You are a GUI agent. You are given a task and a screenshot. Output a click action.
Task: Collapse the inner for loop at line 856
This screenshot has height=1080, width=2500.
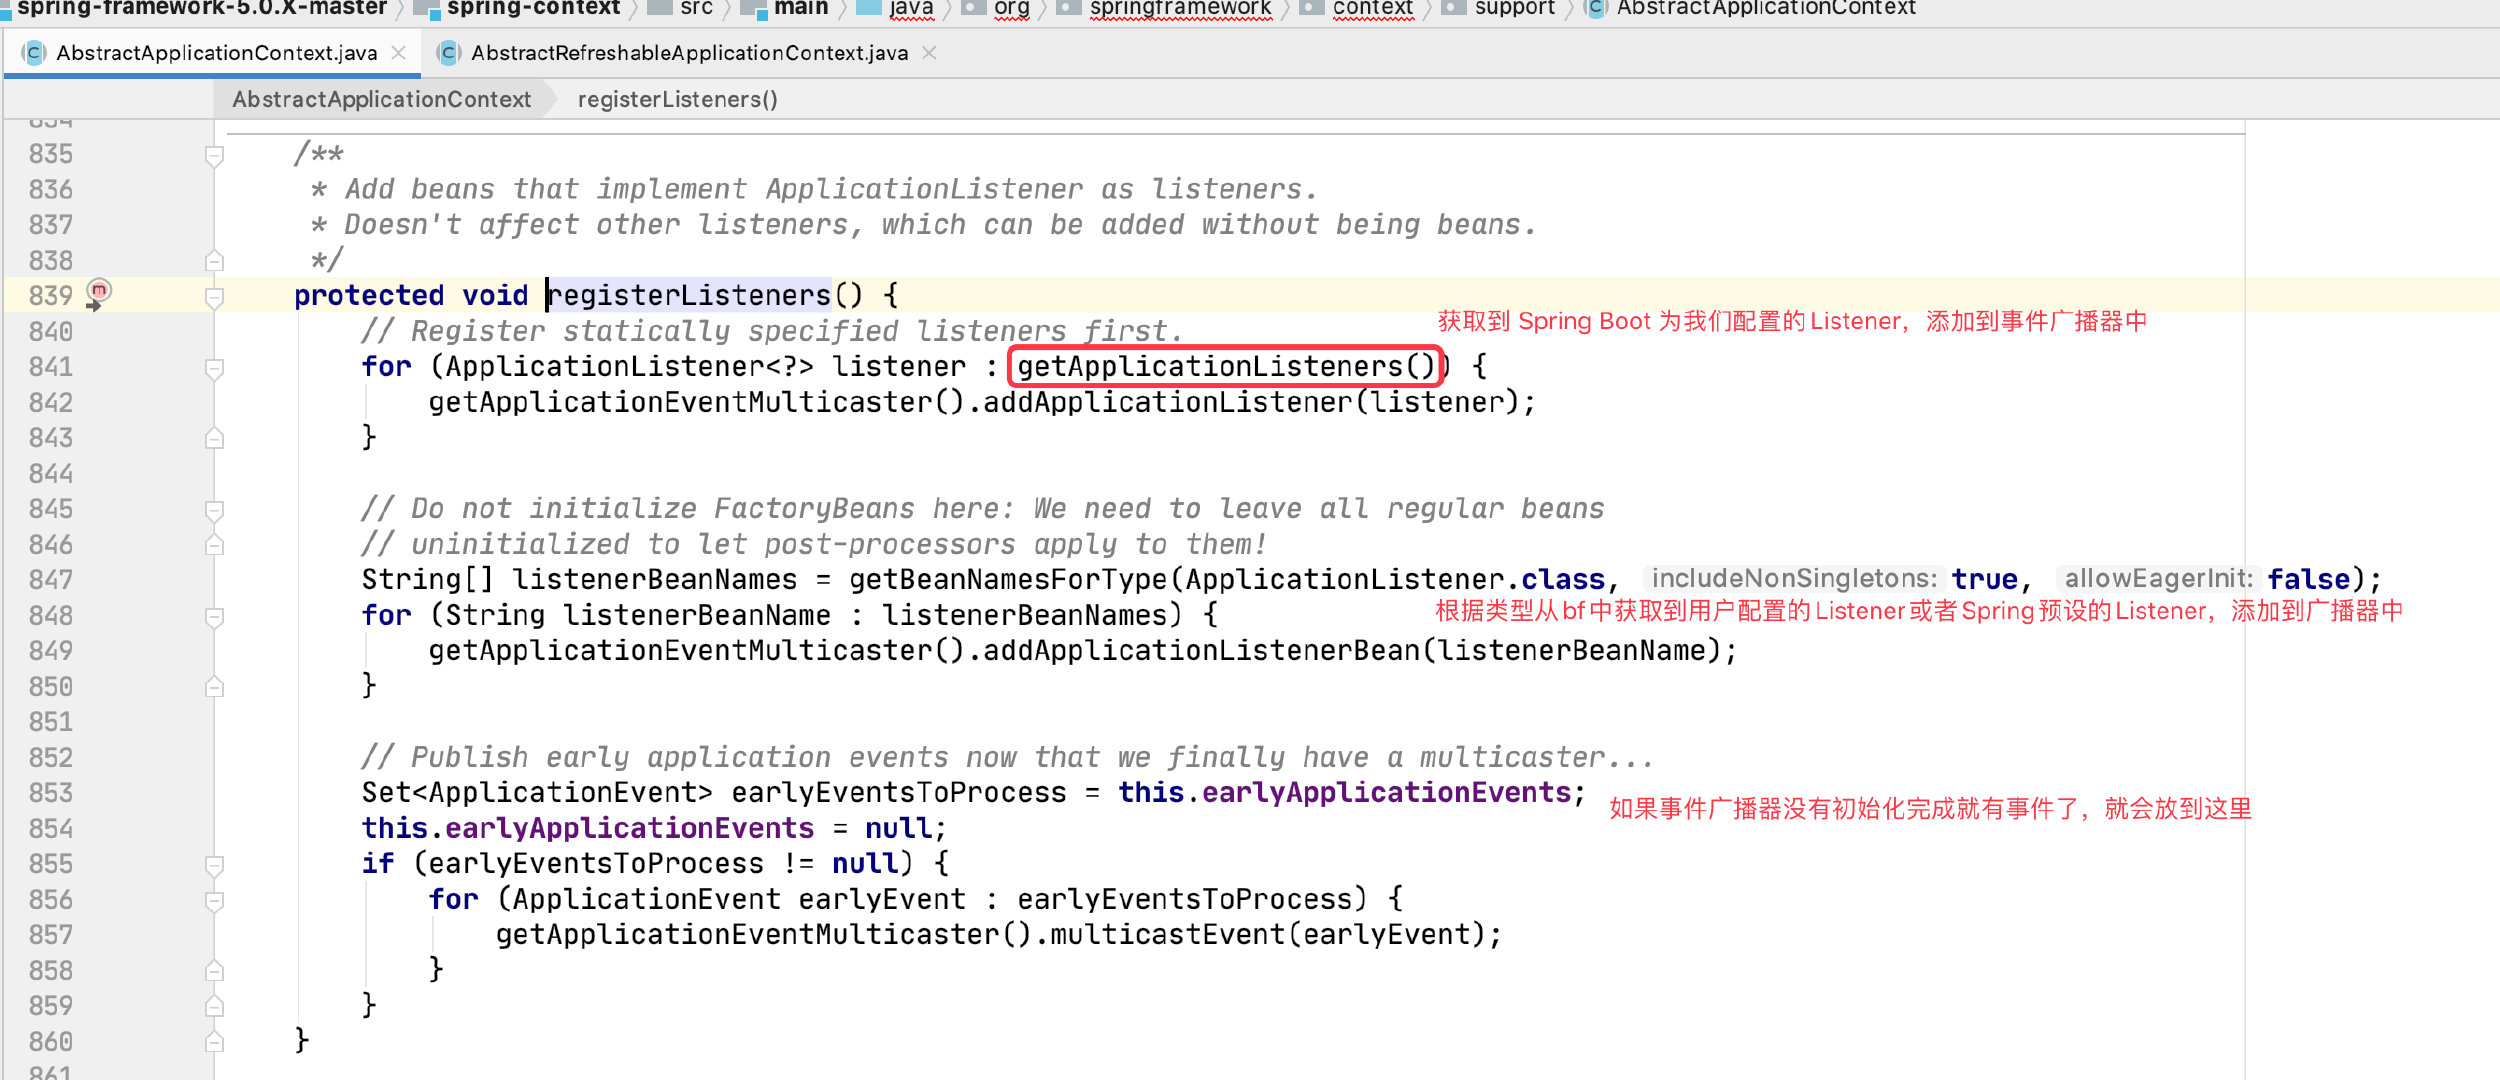(214, 901)
